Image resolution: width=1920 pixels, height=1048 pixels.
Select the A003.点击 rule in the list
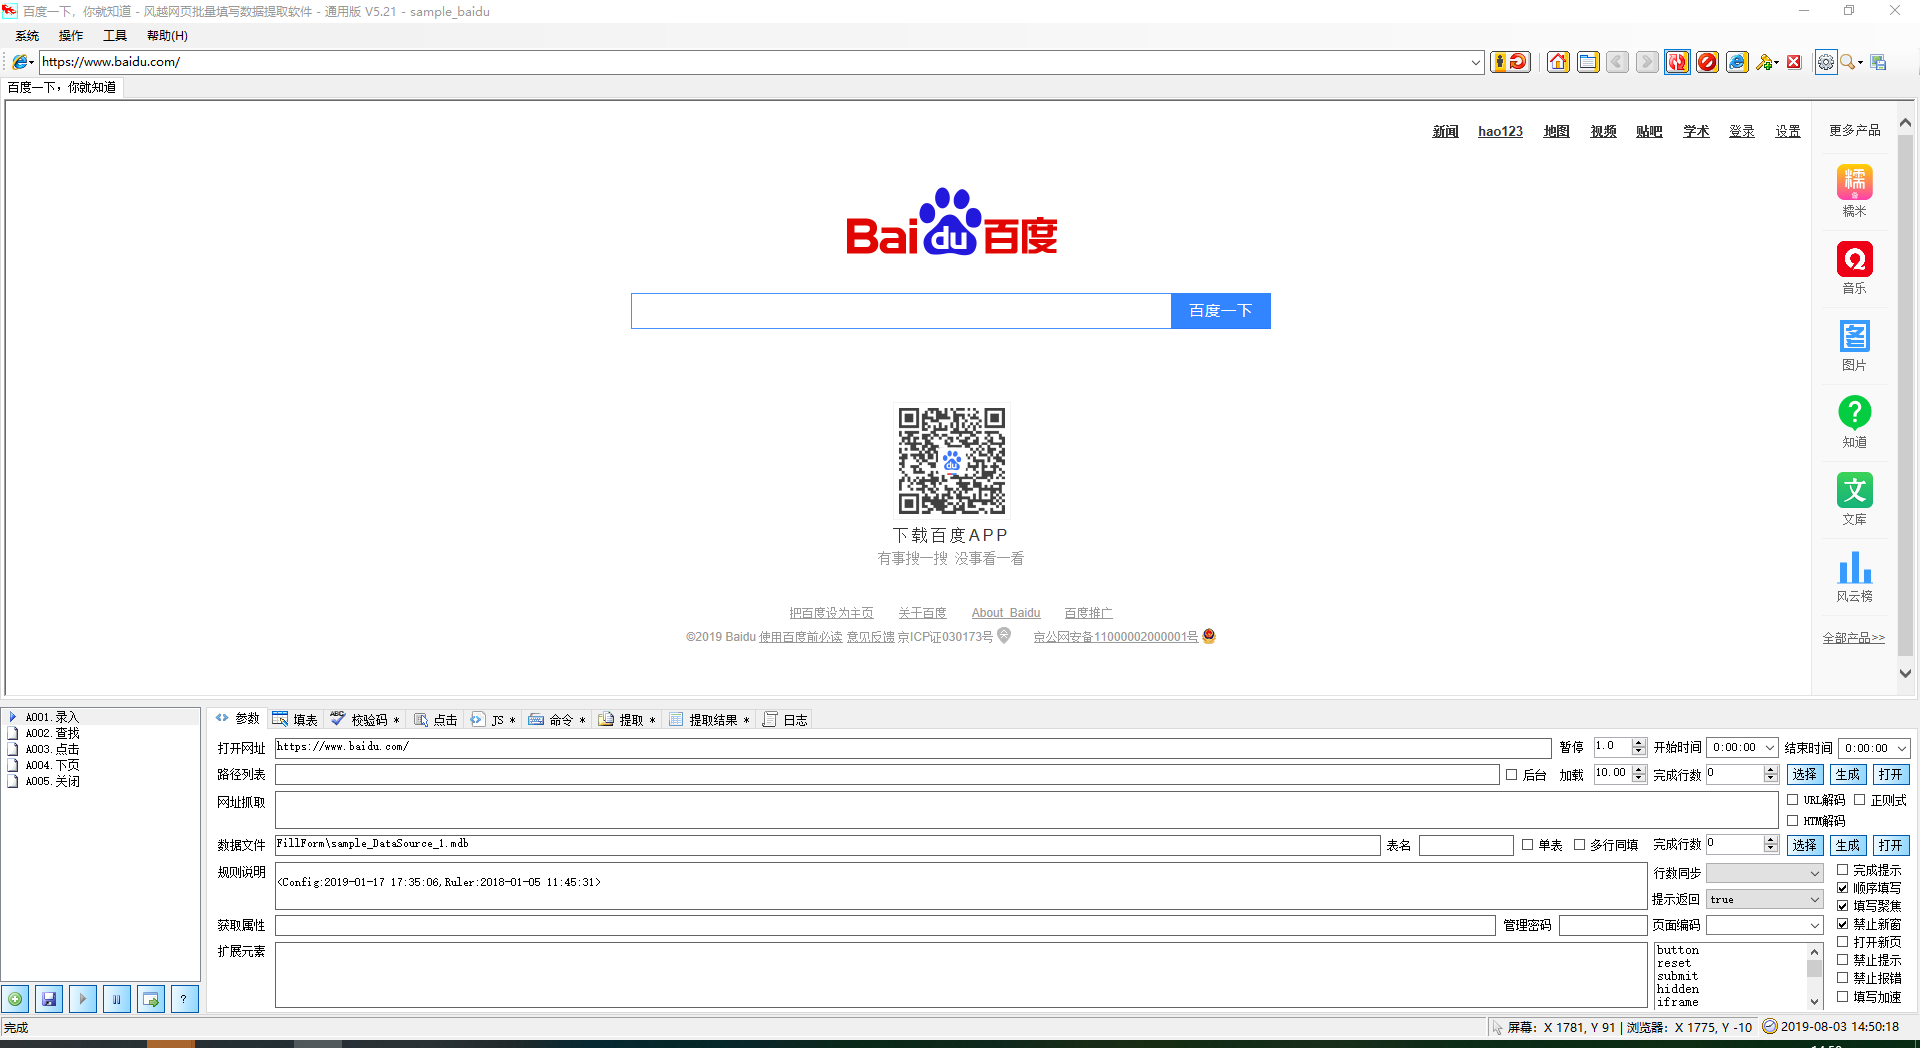(52, 749)
